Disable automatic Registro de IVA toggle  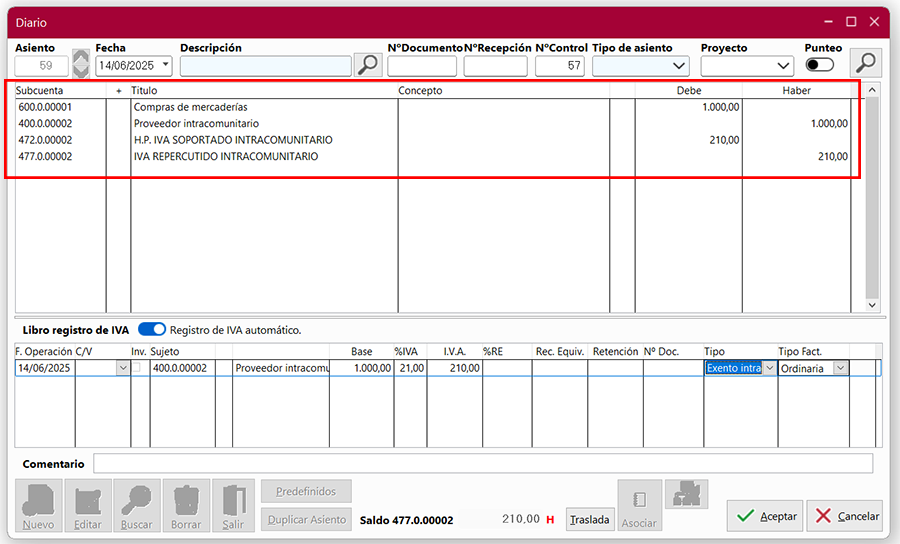click(x=152, y=329)
